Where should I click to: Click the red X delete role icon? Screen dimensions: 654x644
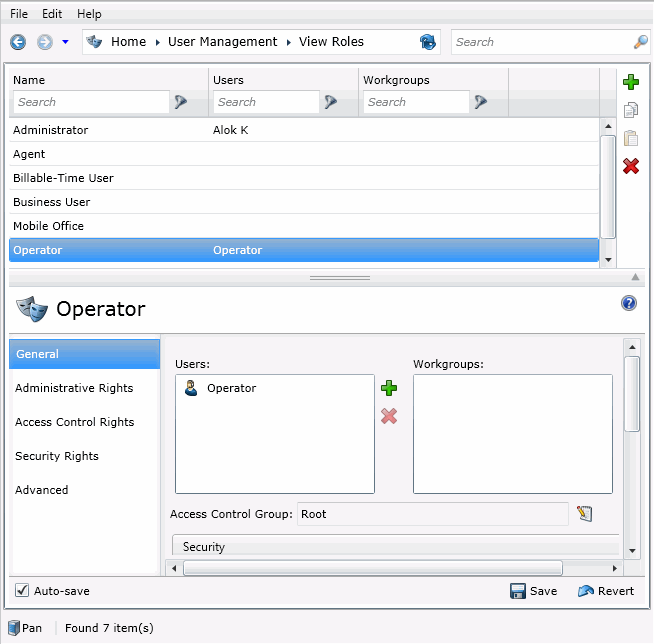click(631, 166)
